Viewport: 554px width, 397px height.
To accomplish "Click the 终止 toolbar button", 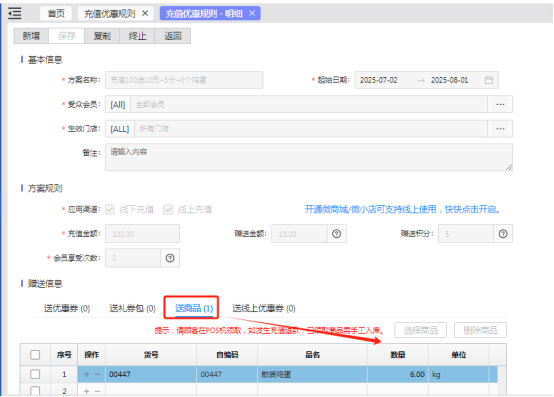I will 137,36.
